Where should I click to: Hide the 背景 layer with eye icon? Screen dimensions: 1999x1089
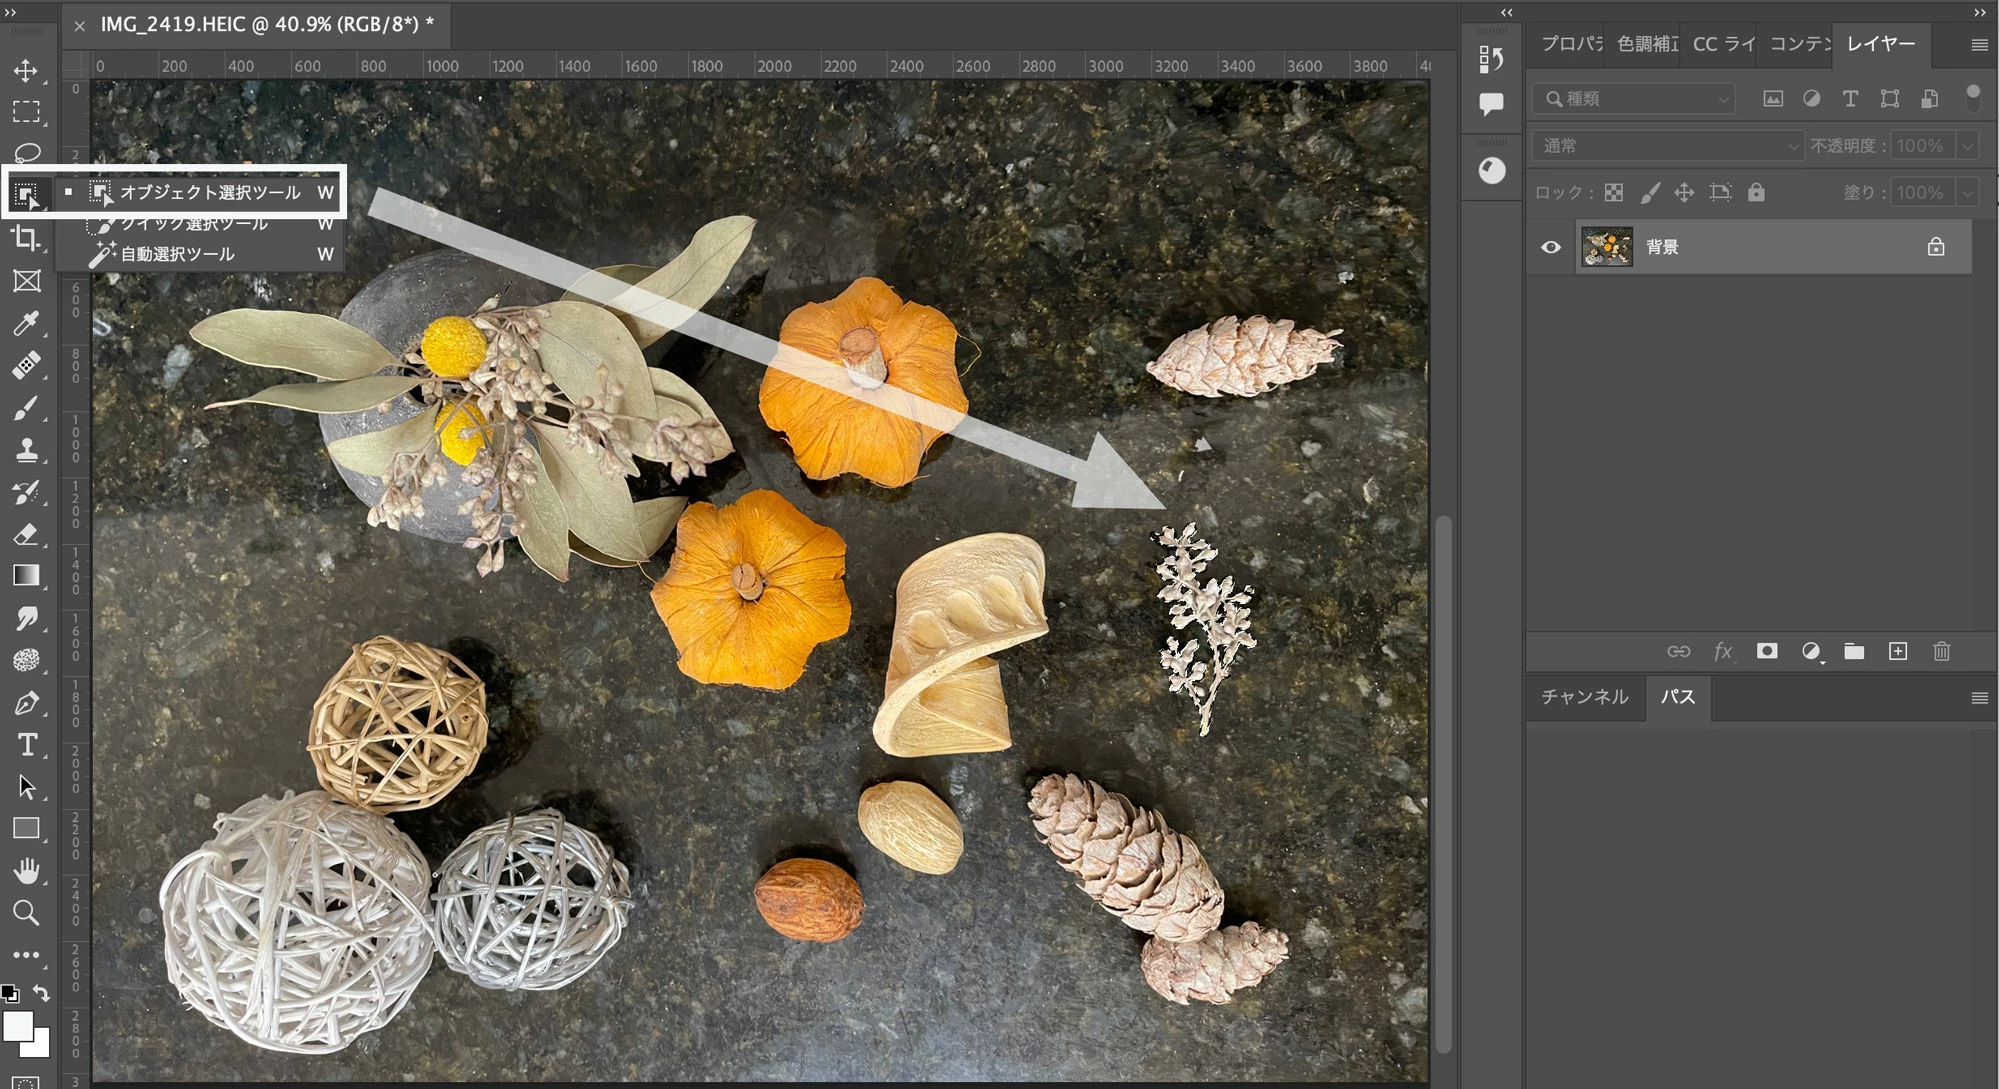[x=1551, y=247]
